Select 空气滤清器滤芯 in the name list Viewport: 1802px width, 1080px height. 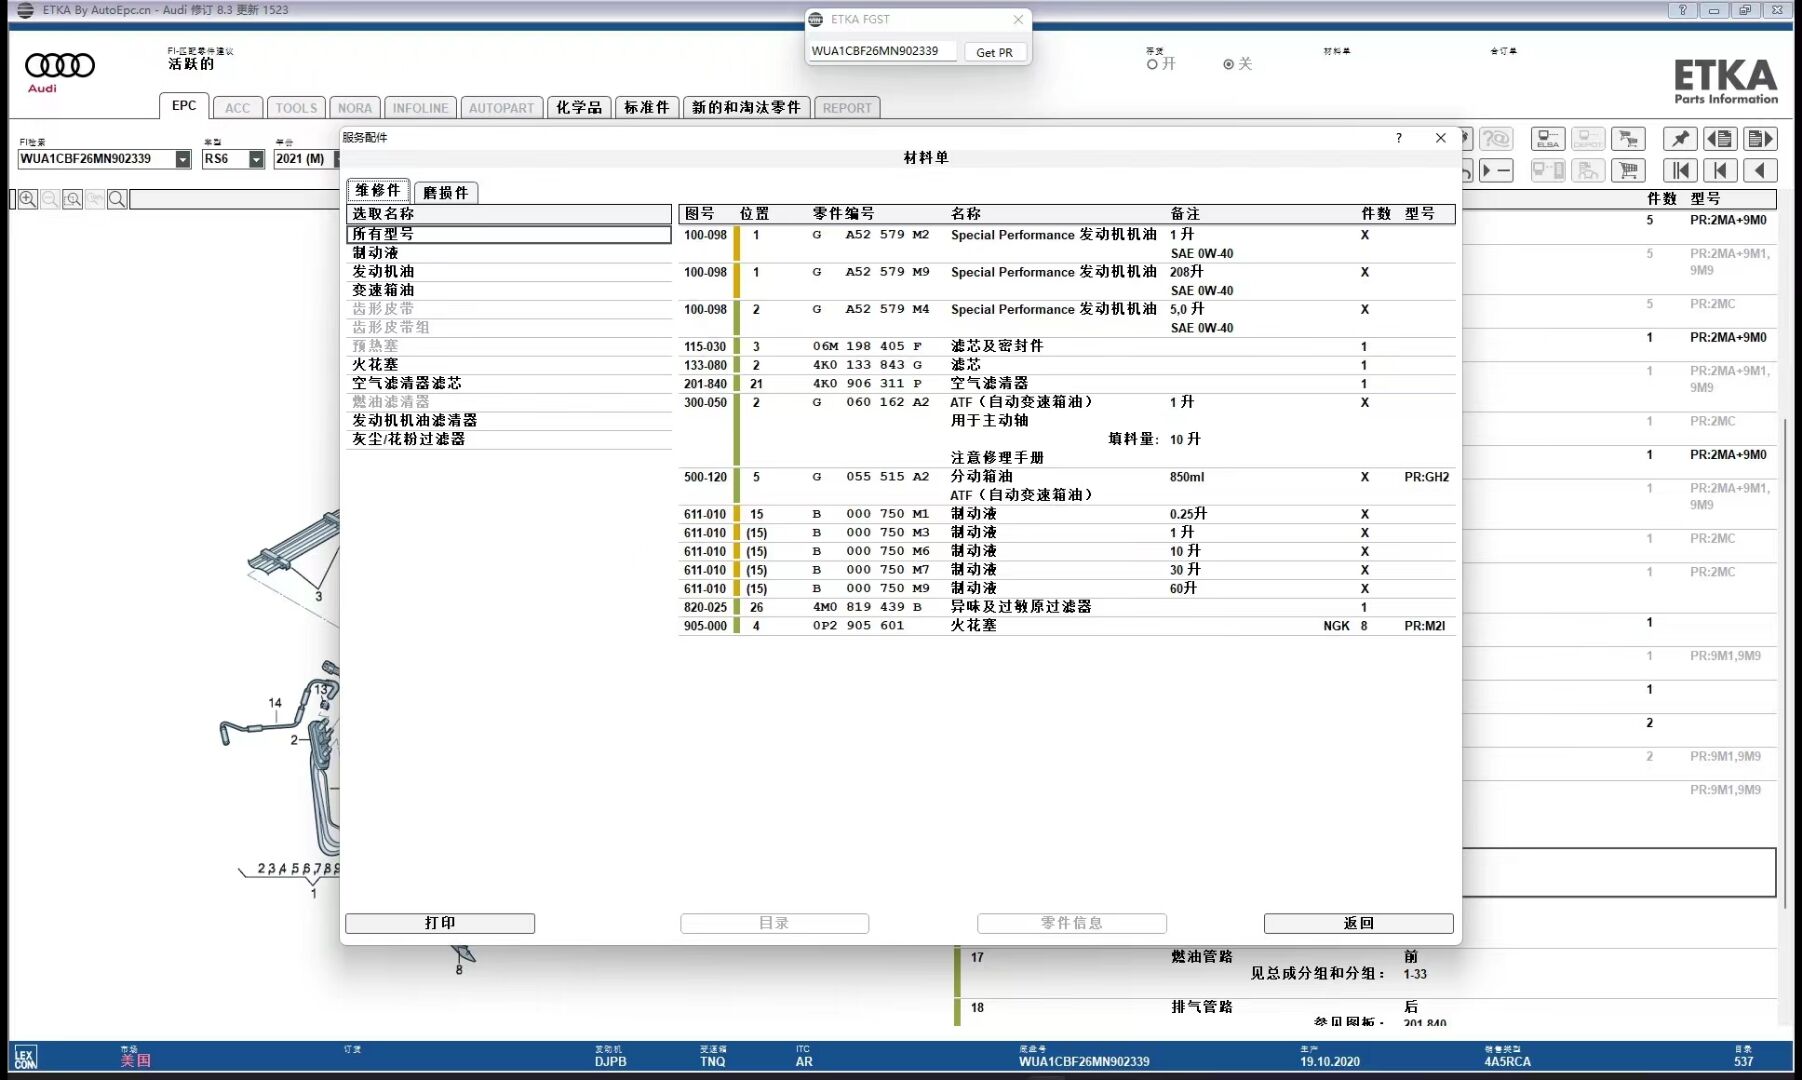(x=509, y=383)
